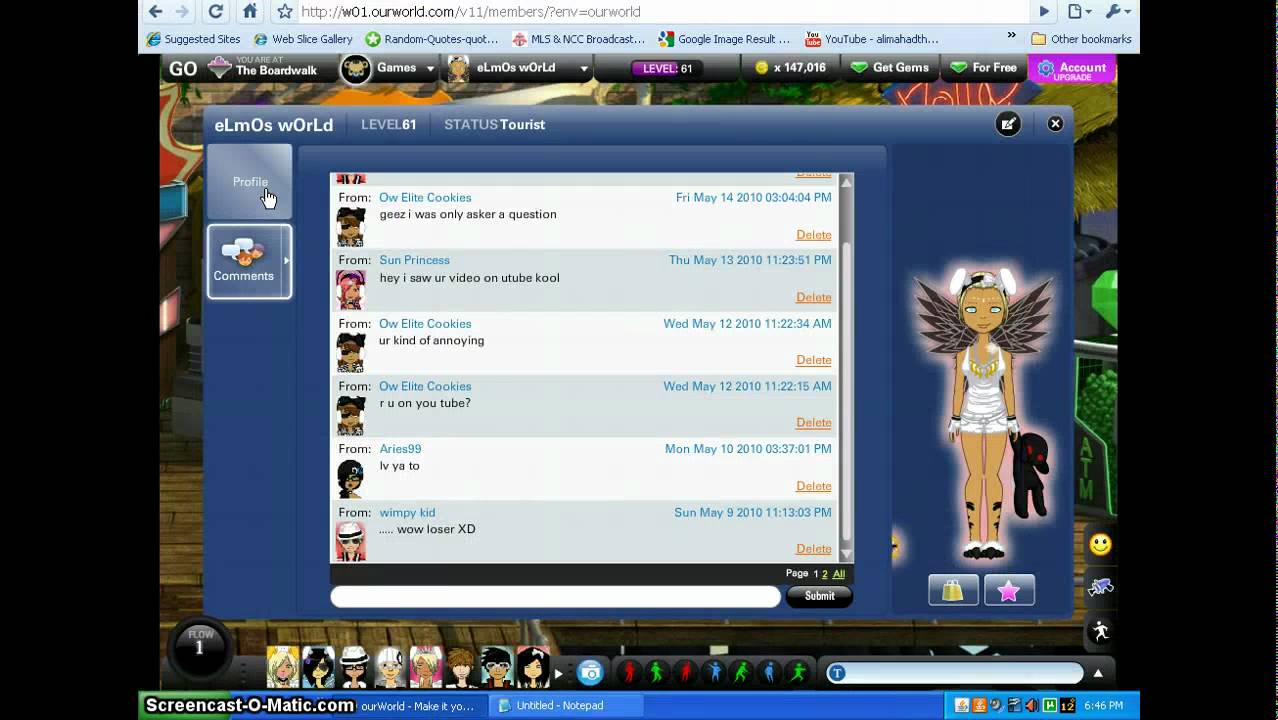Click the browser back button
1278x720 pixels.
155,12
